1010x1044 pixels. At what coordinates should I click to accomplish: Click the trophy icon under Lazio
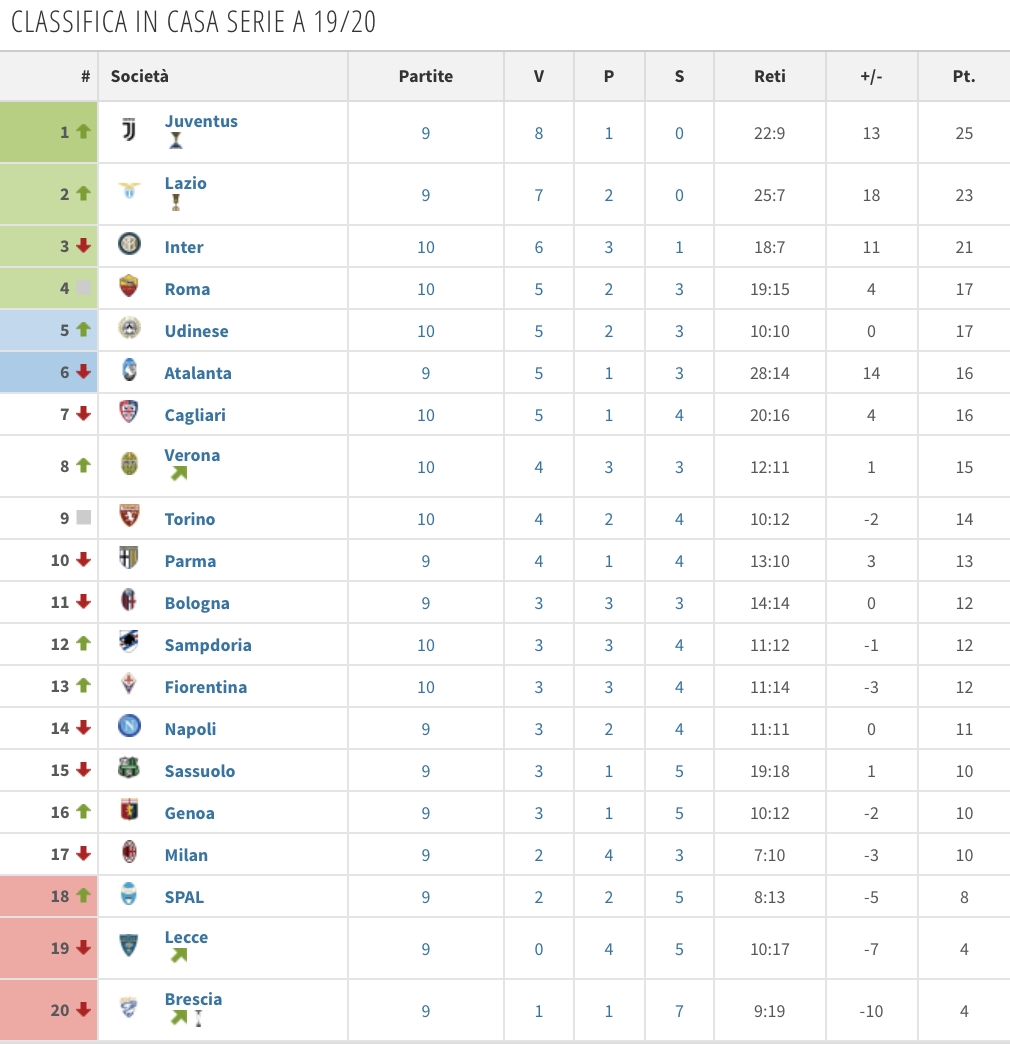(176, 203)
